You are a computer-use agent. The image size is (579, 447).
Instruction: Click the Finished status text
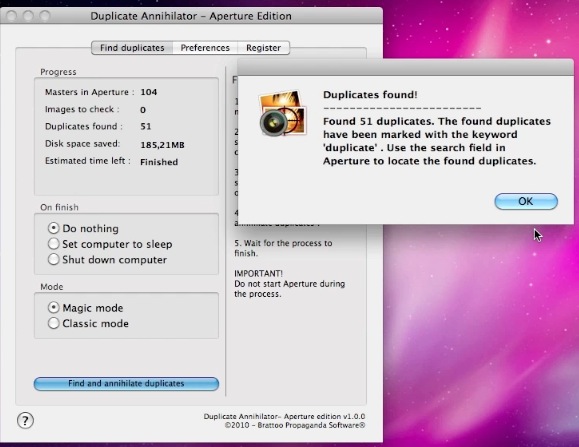[x=159, y=162]
